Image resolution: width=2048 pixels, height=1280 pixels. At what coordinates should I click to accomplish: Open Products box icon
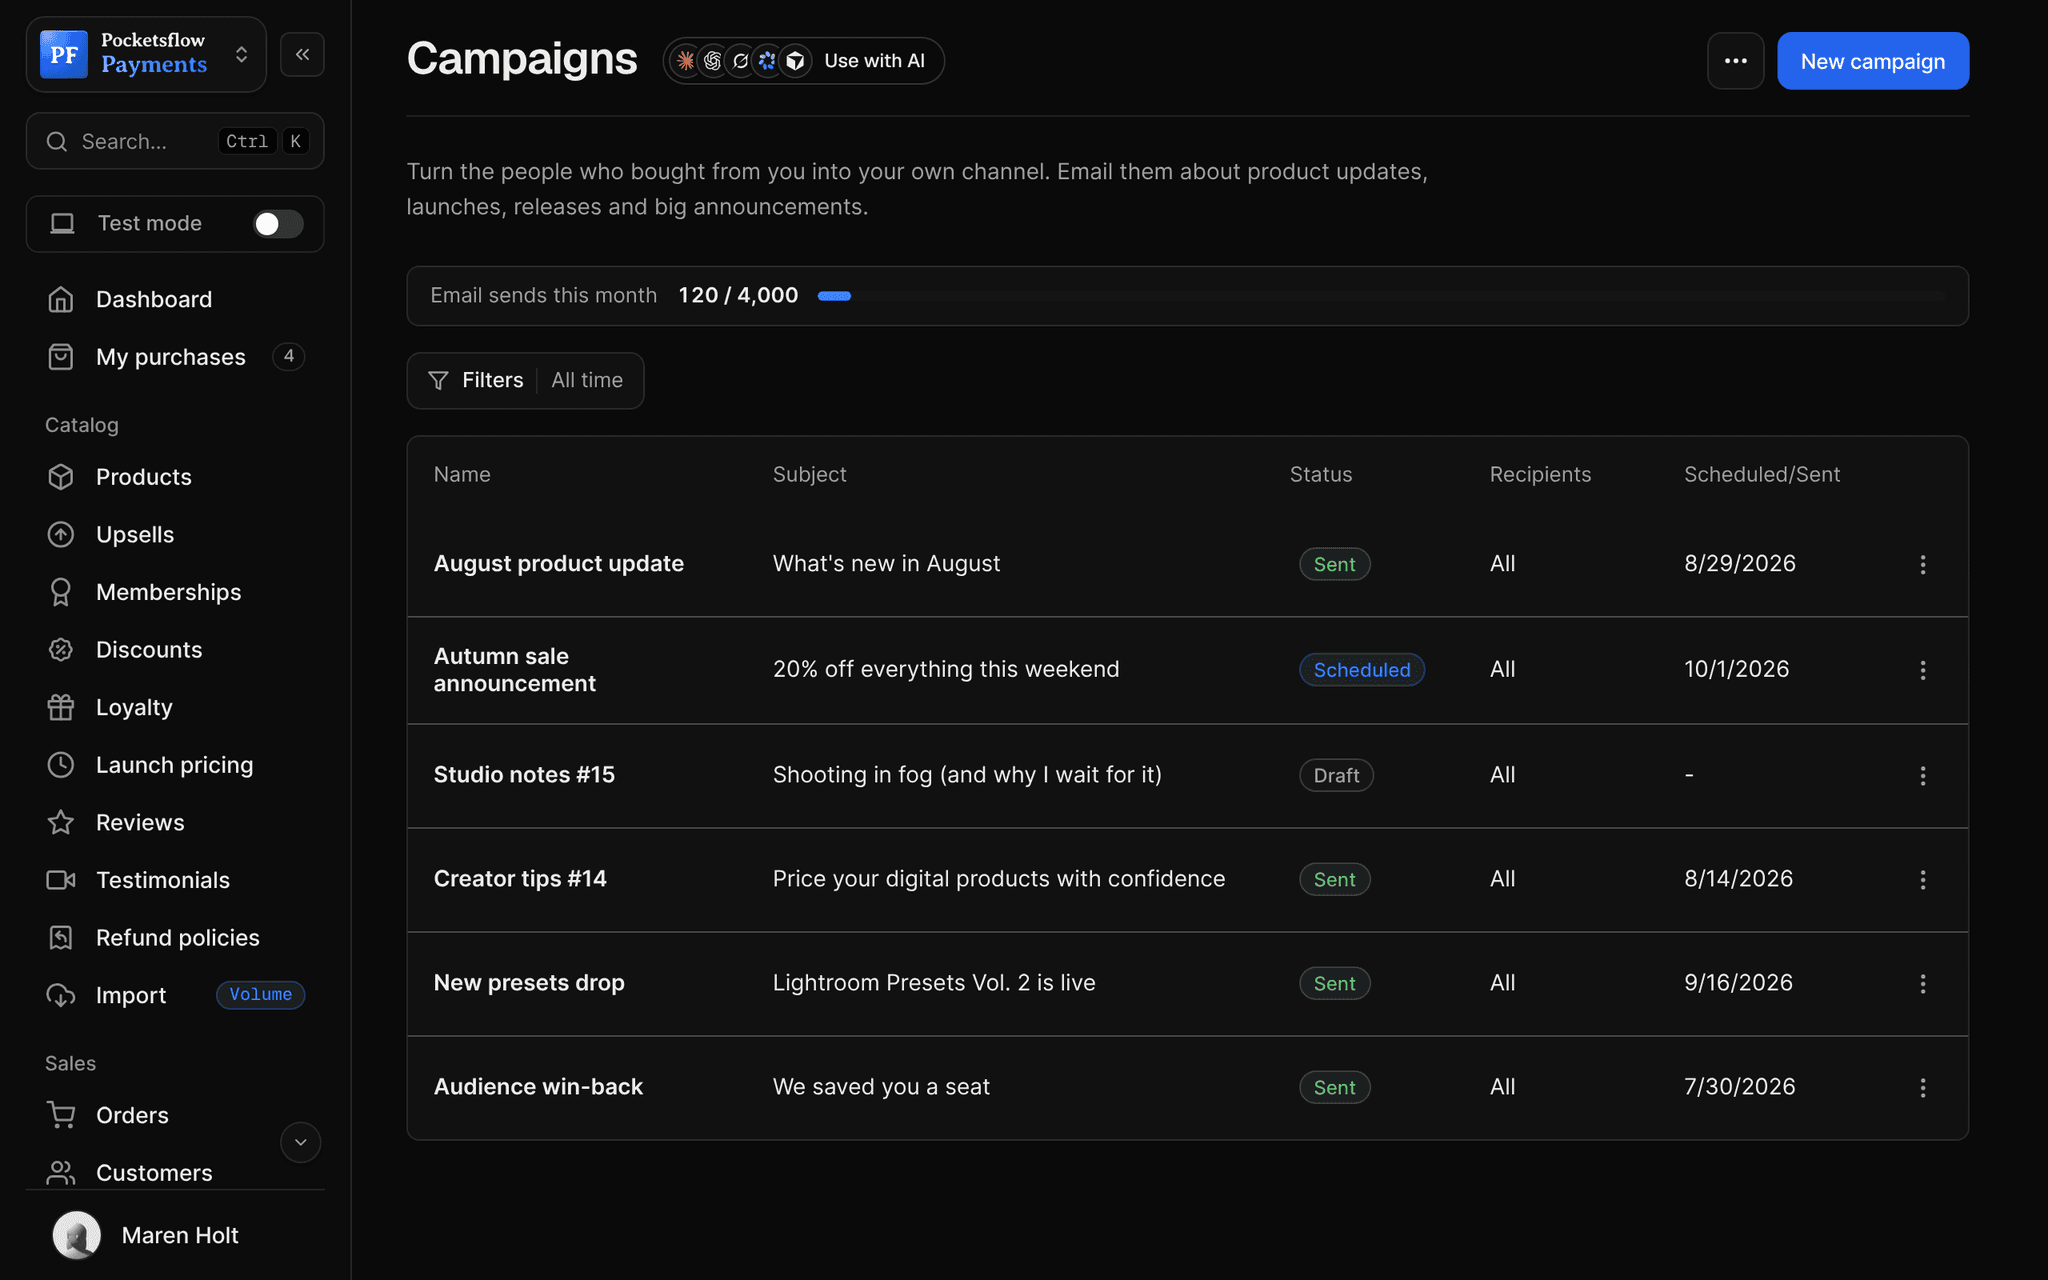(61, 477)
